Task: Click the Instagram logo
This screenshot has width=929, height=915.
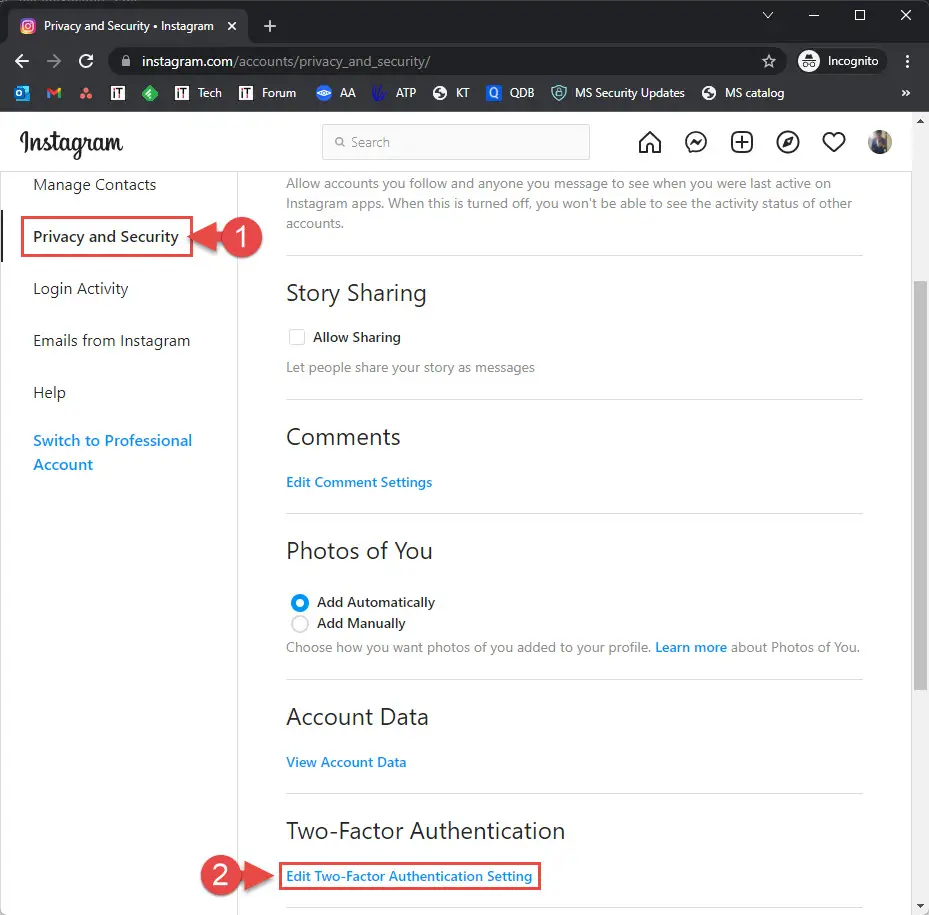Action: [x=72, y=144]
